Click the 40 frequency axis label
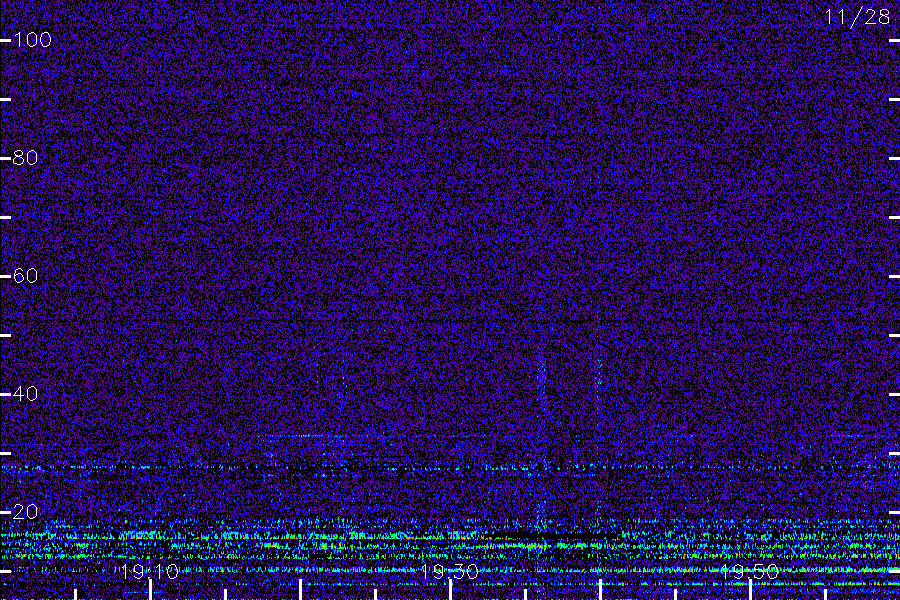900x600 pixels. [x=25, y=394]
